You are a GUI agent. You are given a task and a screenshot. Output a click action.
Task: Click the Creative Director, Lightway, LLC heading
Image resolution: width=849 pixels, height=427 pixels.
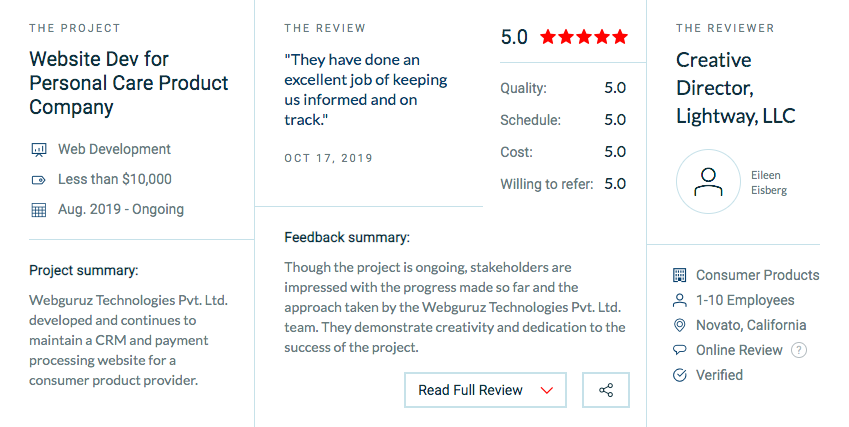click(735, 88)
